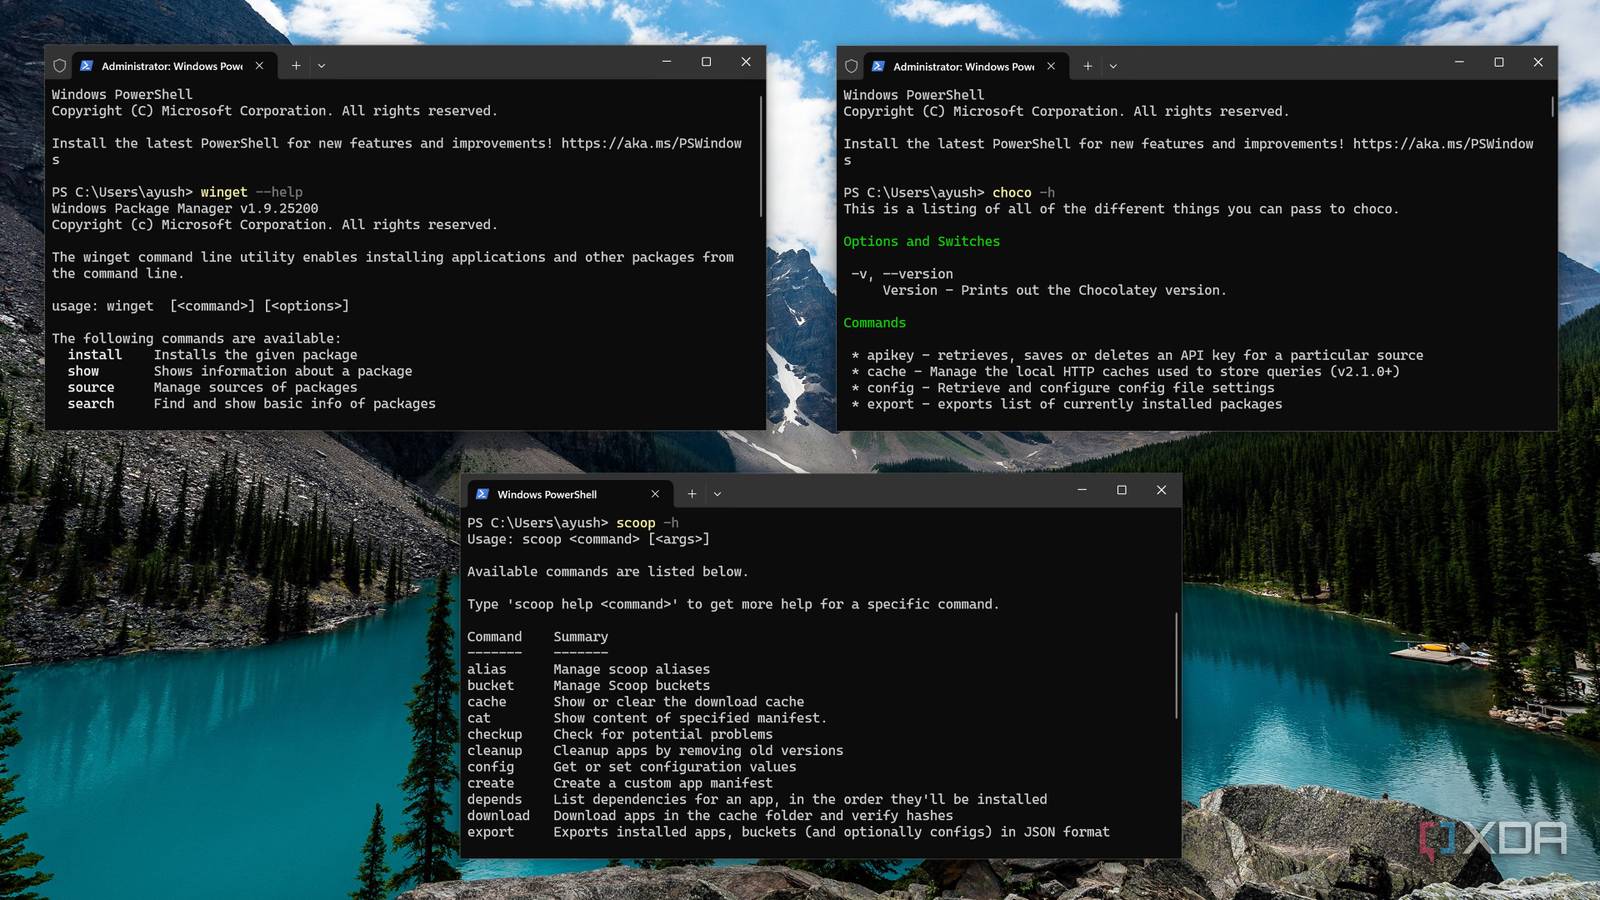Open new tab in winget terminal window

[x=296, y=65]
